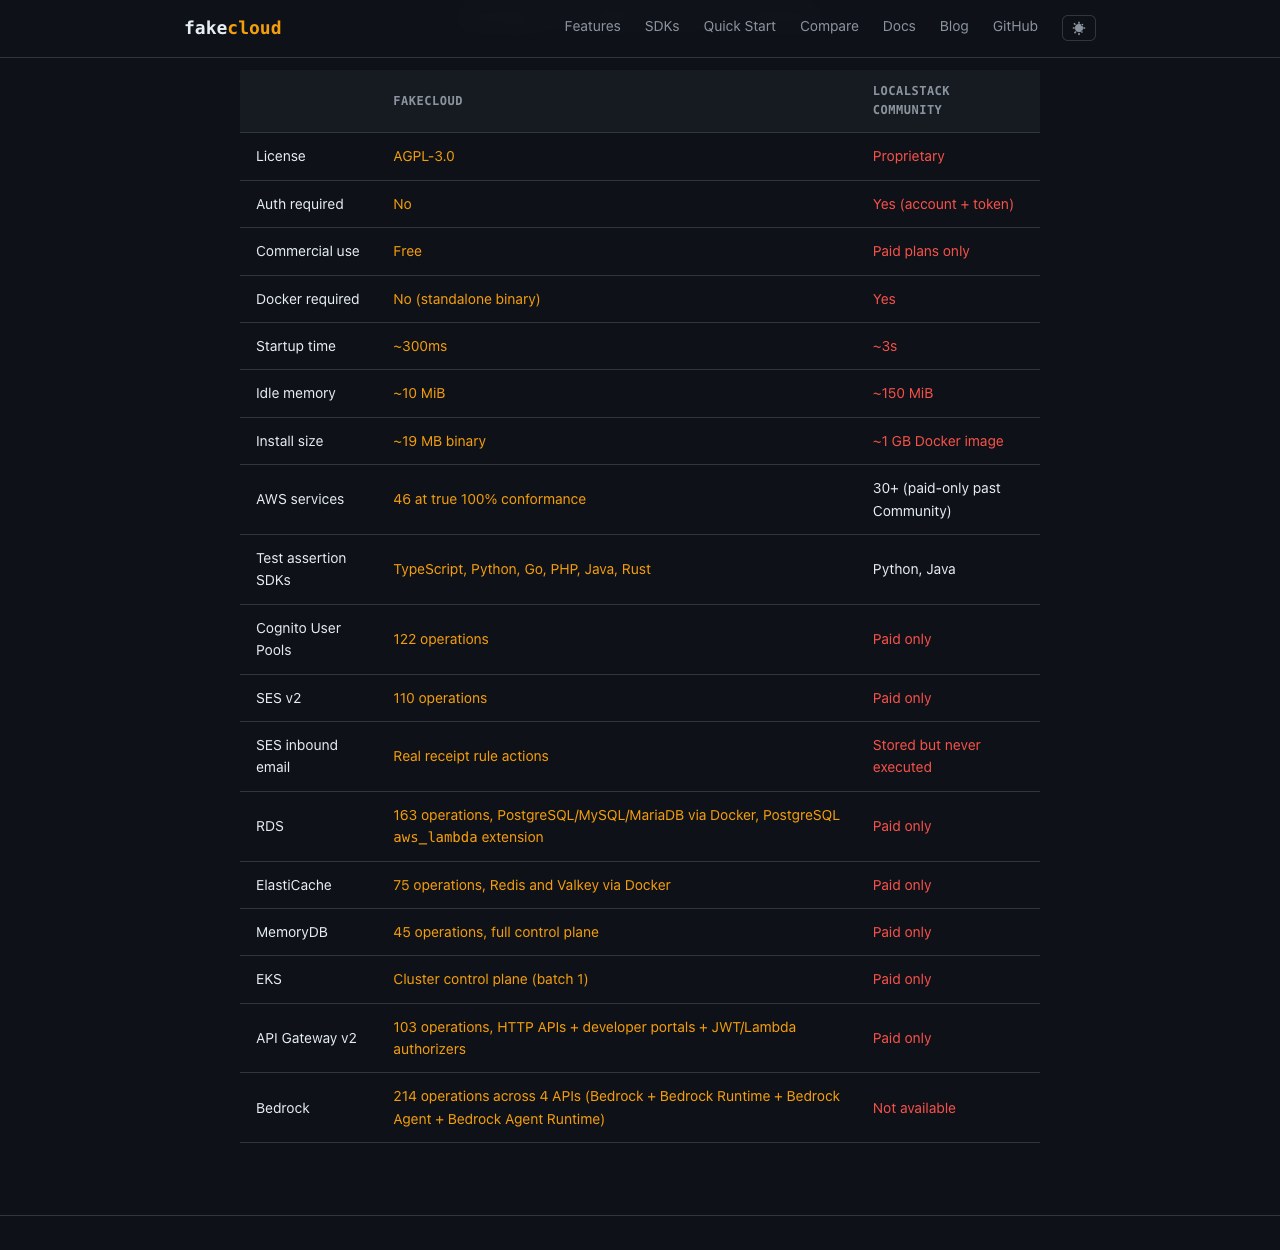Click the 'Paid plans only' cell
The width and height of the screenshot is (1280, 1250).
(x=921, y=252)
